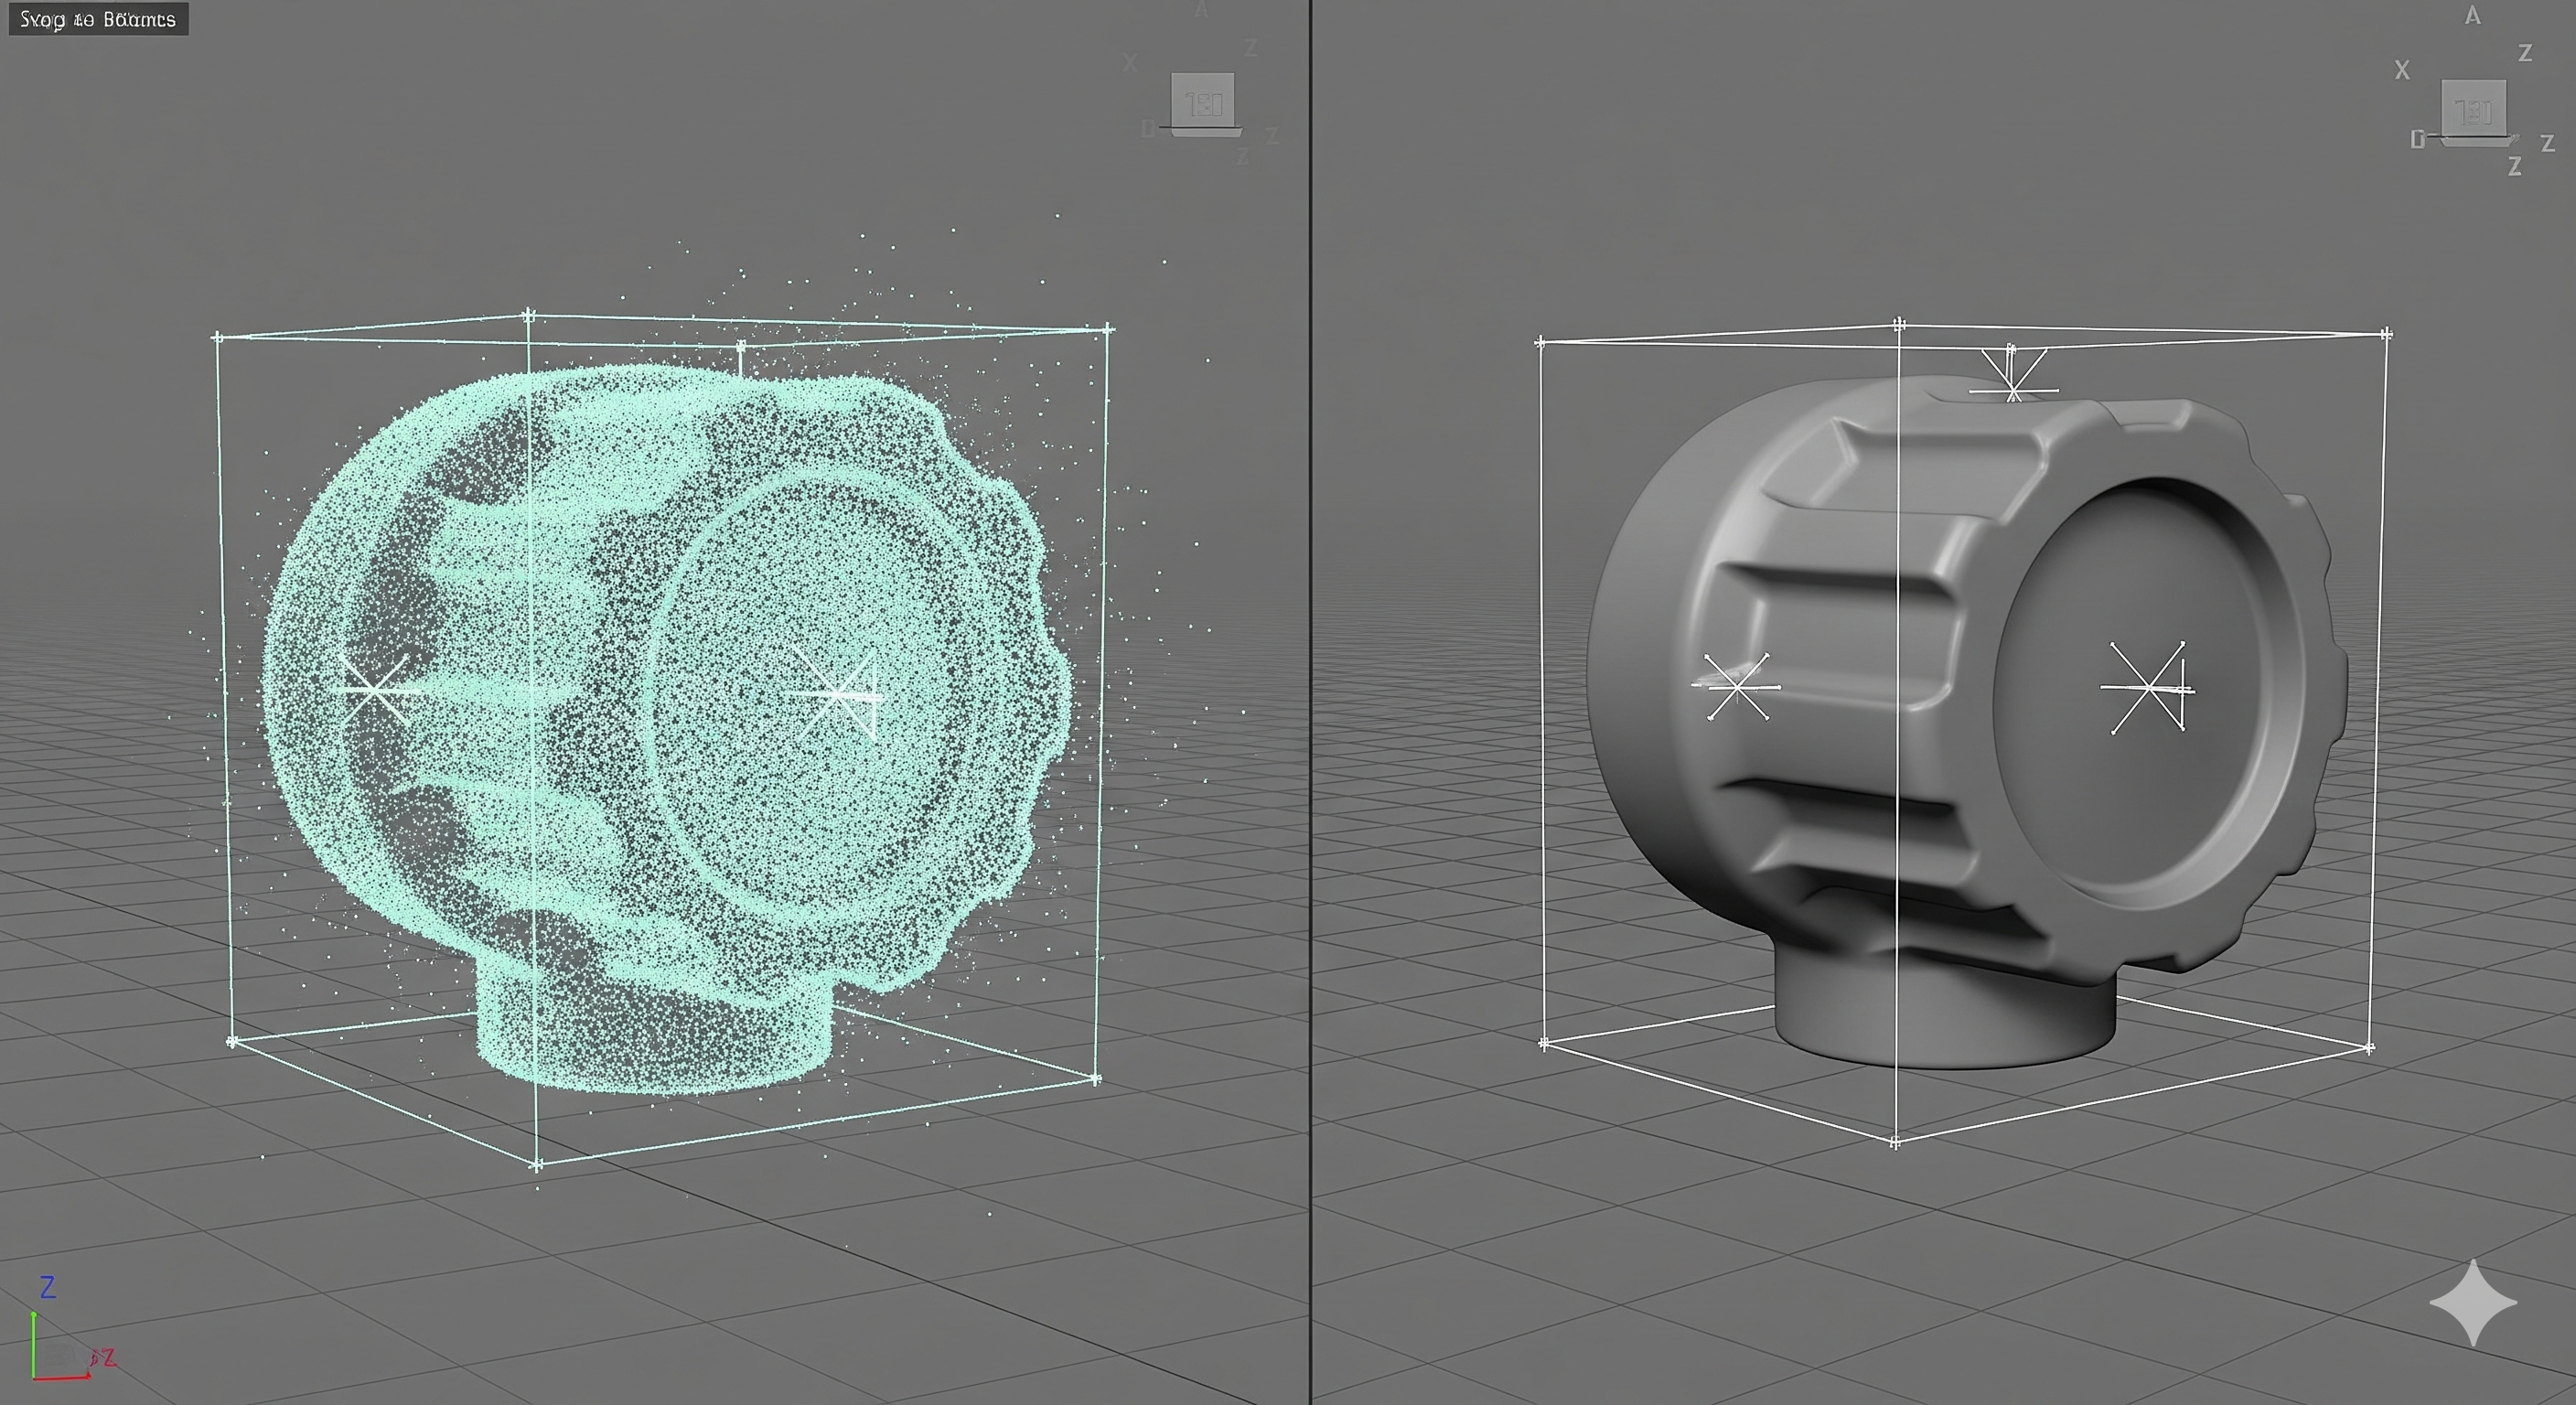Select the front-face locator on the point cloud

click(x=838, y=693)
